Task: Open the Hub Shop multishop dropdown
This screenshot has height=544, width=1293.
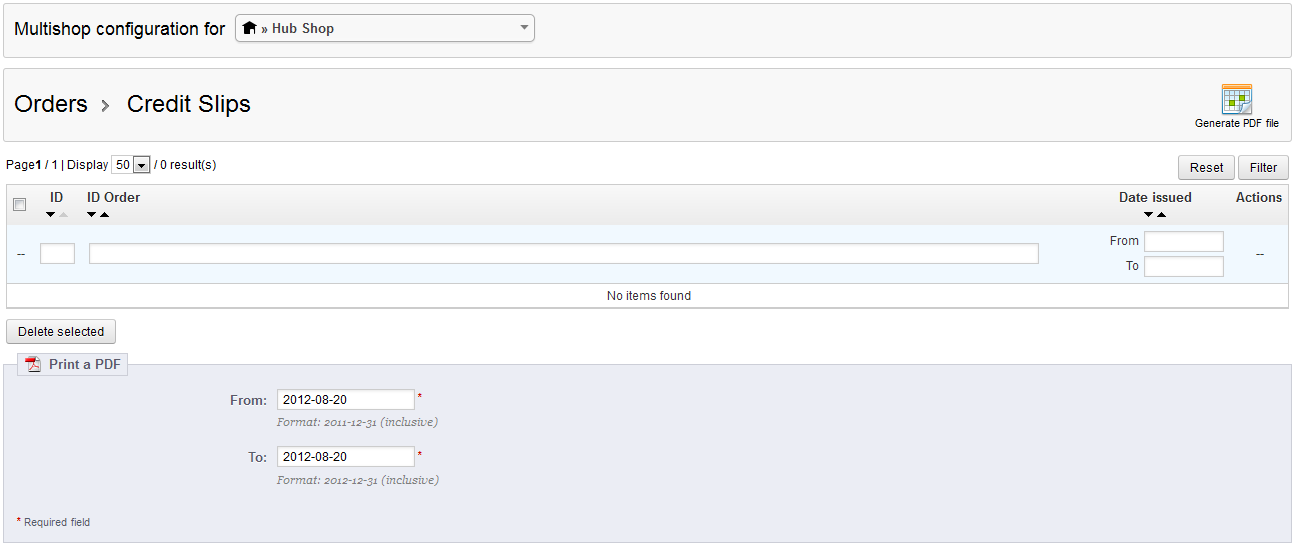Action: tap(384, 28)
